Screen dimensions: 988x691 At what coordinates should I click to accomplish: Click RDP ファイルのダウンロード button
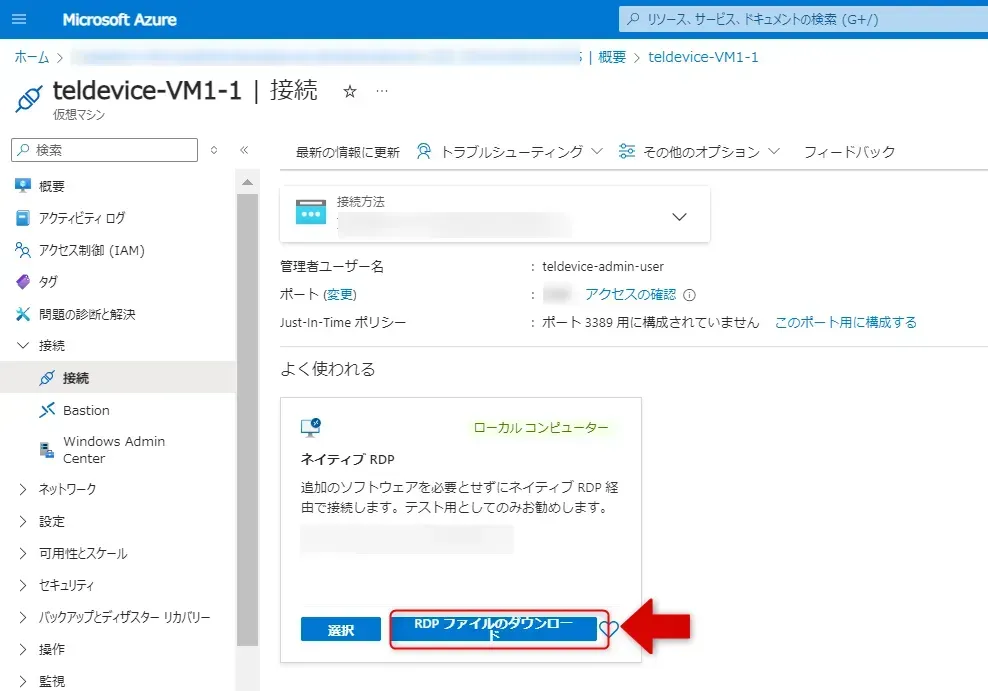(x=497, y=629)
